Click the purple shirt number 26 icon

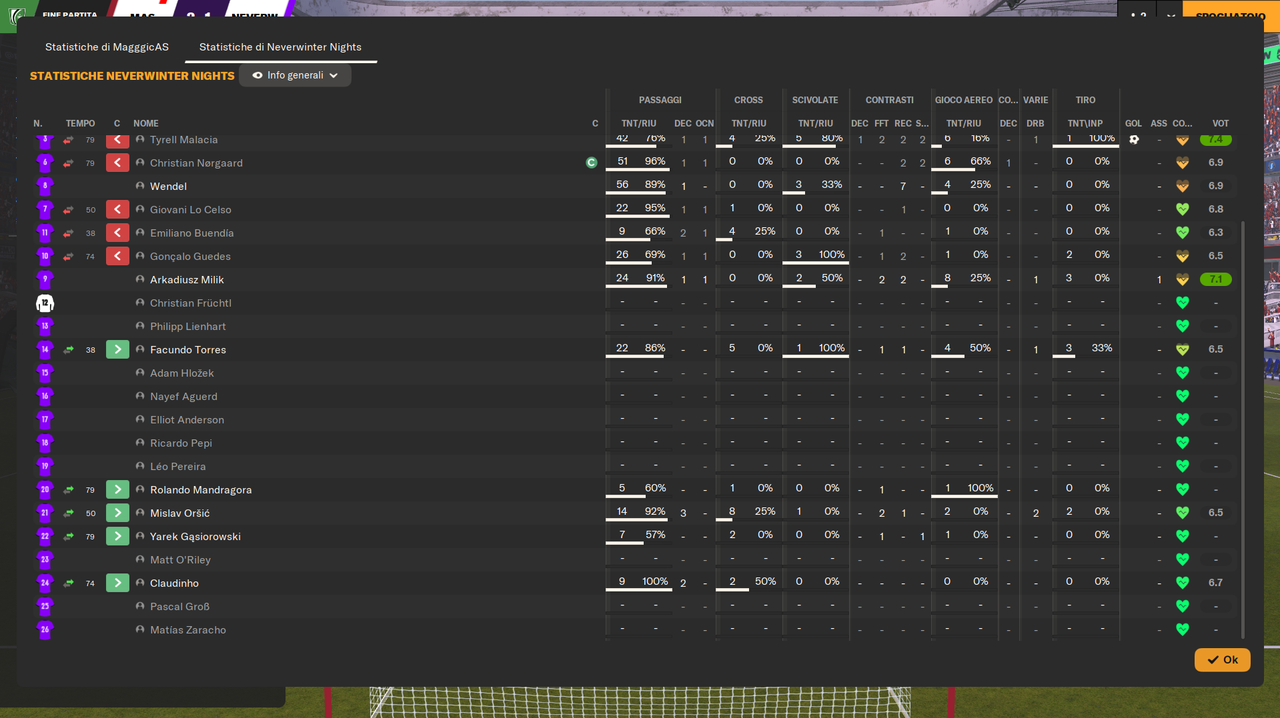pos(45,630)
